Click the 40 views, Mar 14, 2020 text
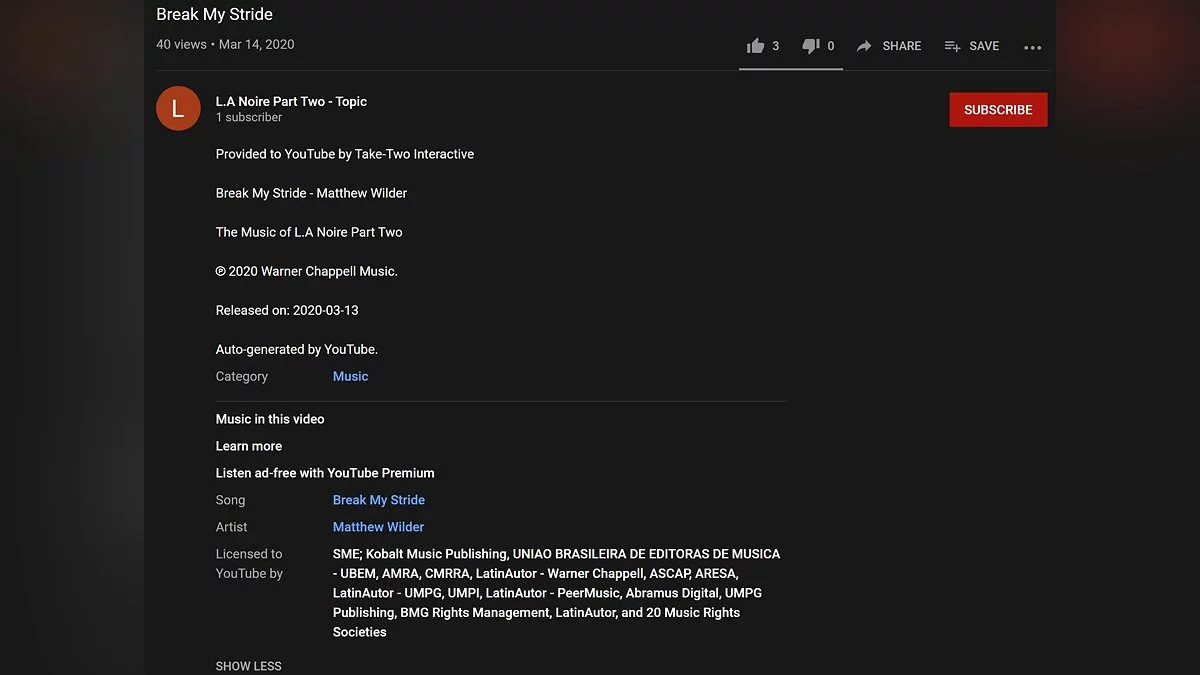The width and height of the screenshot is (1200, 675). pyautogui.click(x=225, y=44)
